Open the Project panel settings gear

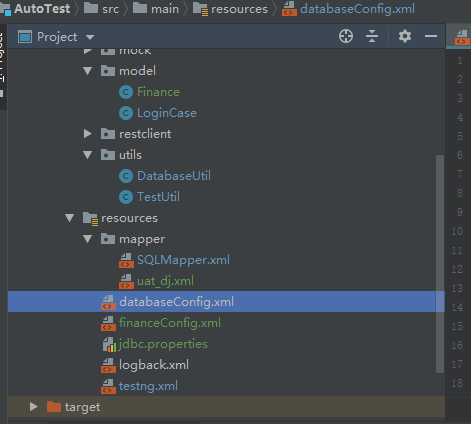tap(405, 36)
